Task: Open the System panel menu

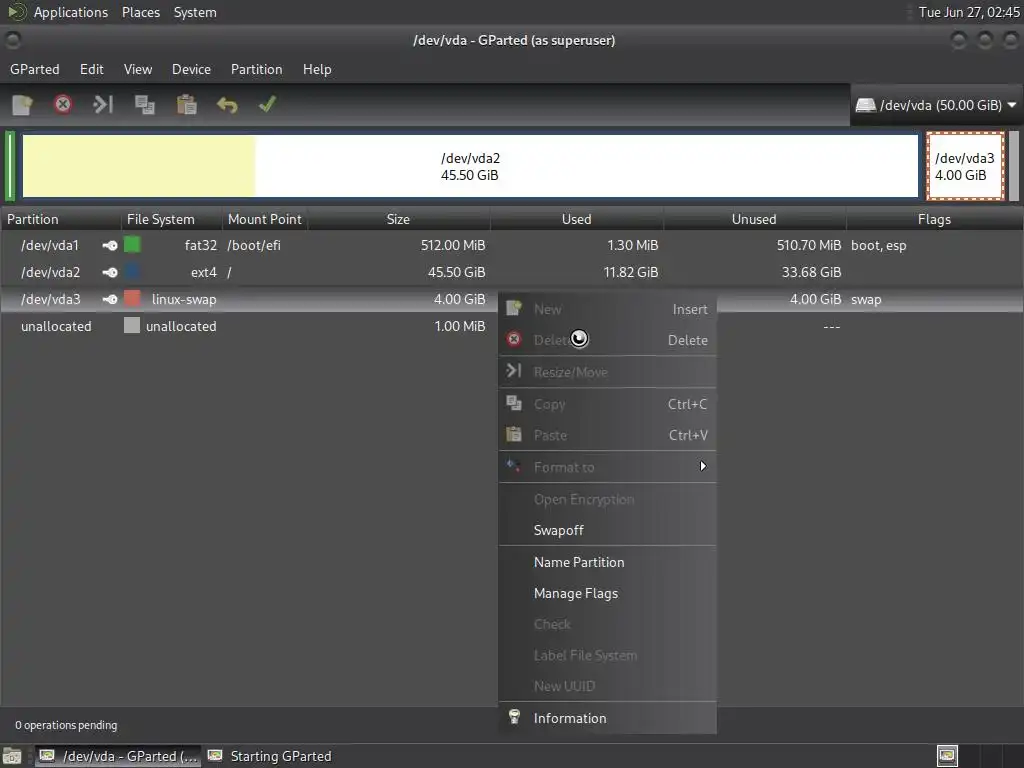Action: 195,12
